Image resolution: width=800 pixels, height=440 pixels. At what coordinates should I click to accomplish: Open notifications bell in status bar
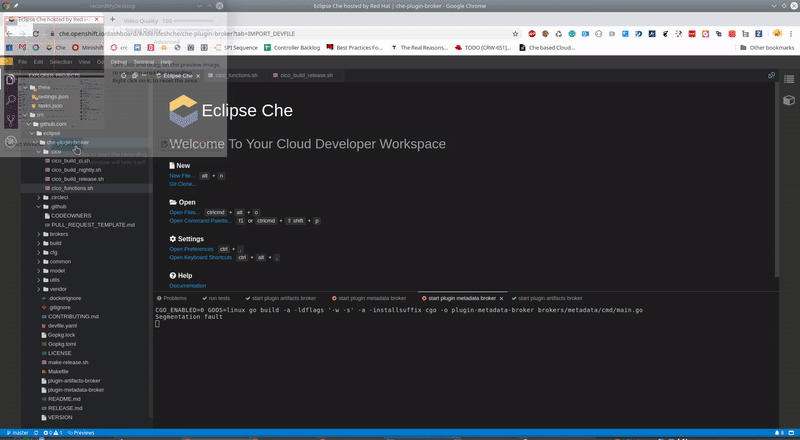point(779,433)
